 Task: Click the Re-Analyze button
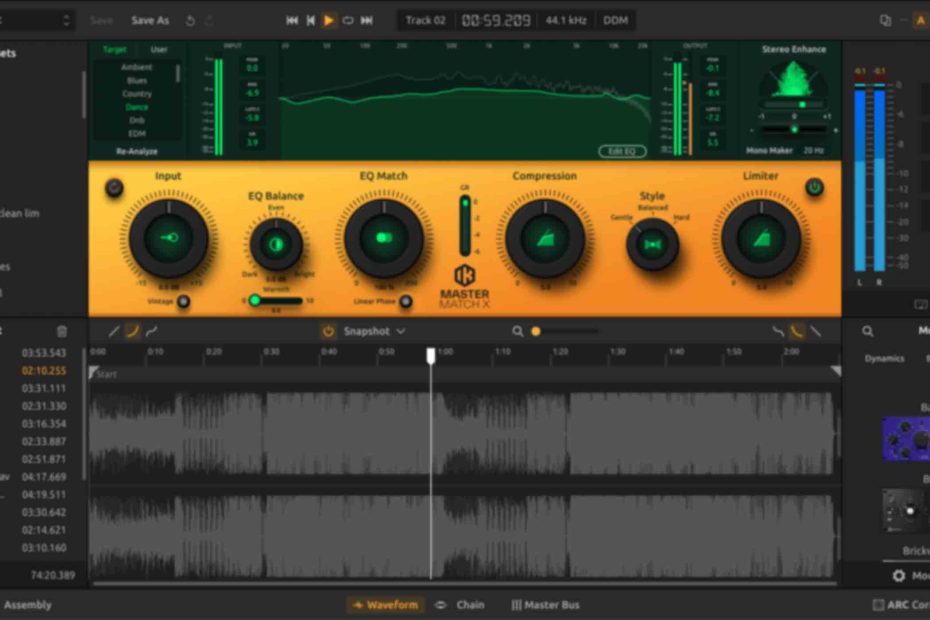[x=137, y=151]
